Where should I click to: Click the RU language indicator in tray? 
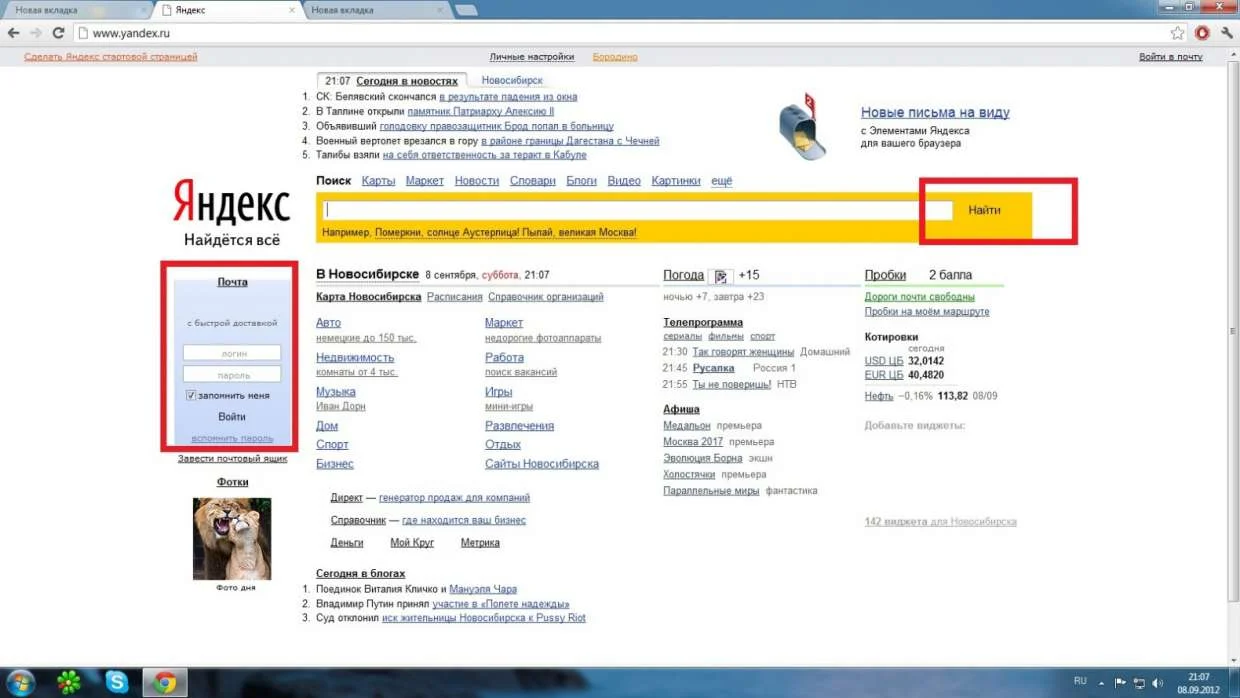tap(1080, 681)
